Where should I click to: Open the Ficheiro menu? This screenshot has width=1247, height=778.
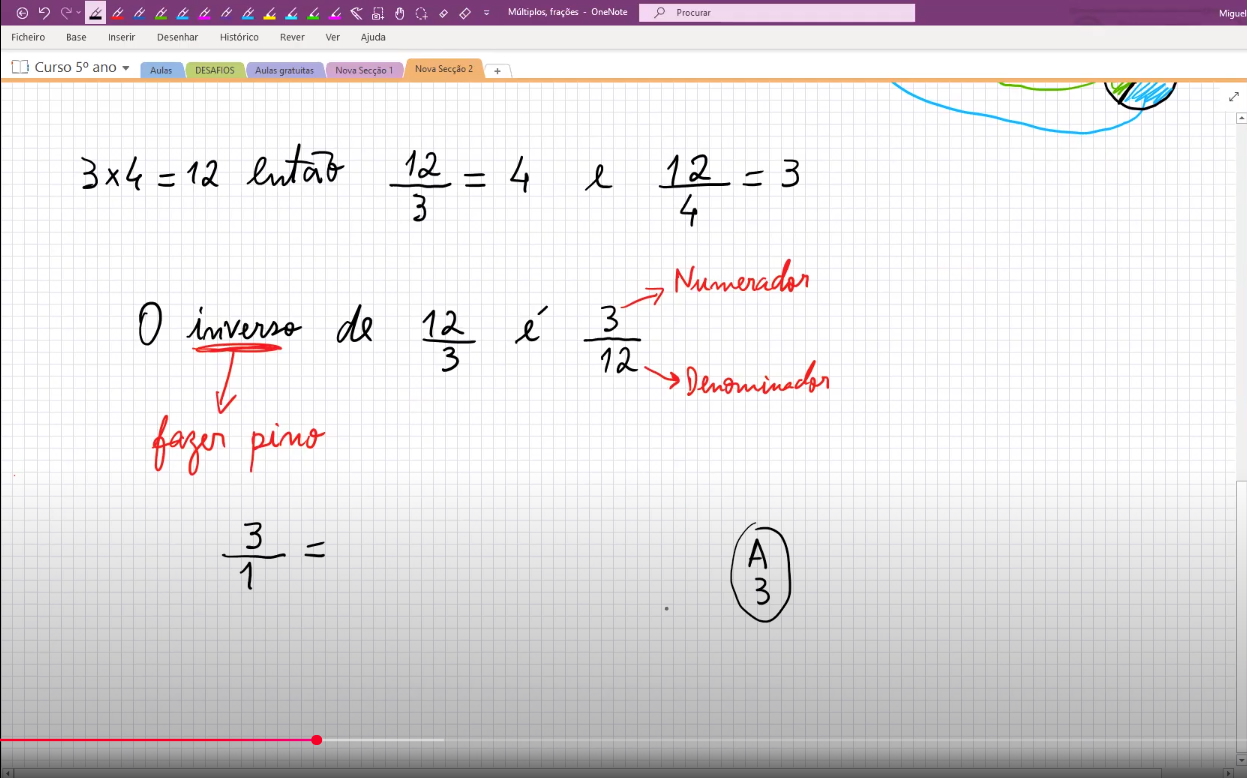tap(28, 37)
